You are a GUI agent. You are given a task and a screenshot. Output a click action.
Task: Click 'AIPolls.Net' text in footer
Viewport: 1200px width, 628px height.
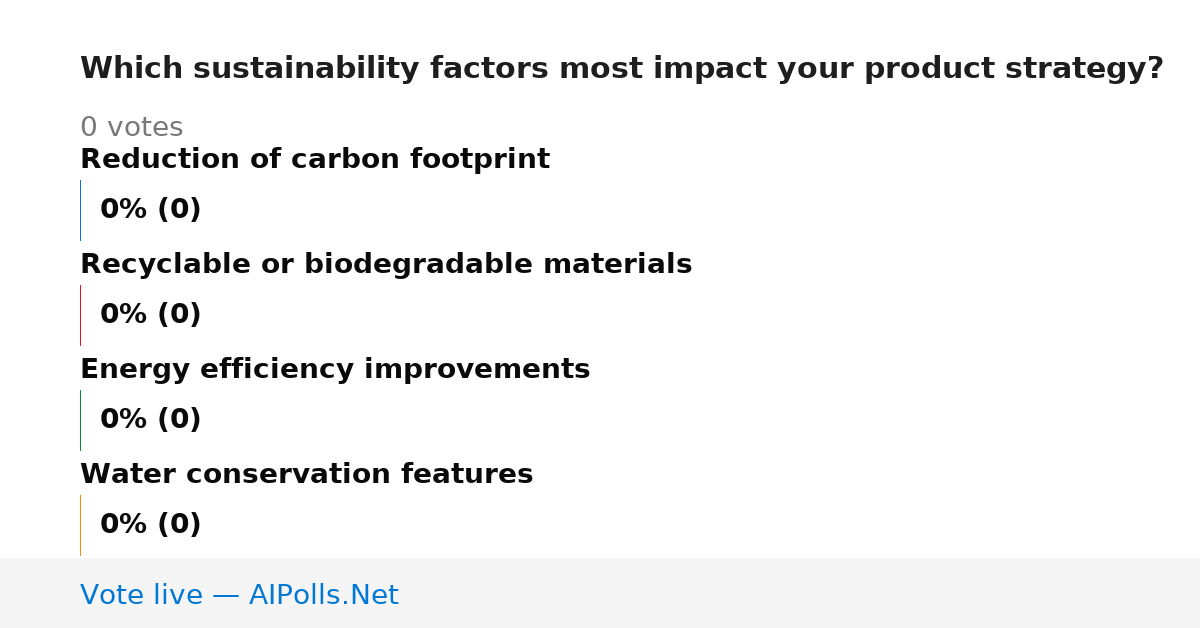coord(324,595)
